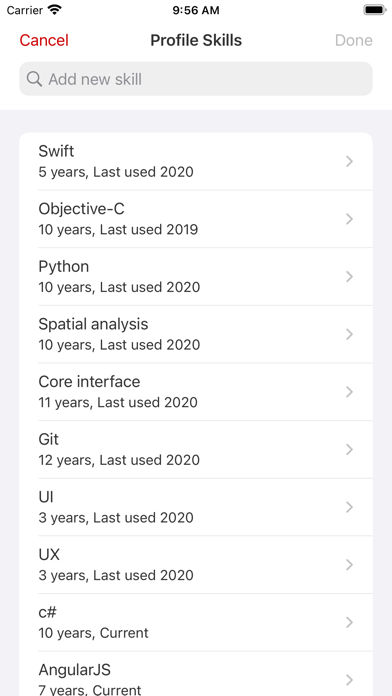Tap chevron on Spatial analysis row
Image resolution: width=392 pixels, height=696 pixels.
pyautogui.click(x=349, y=334)
